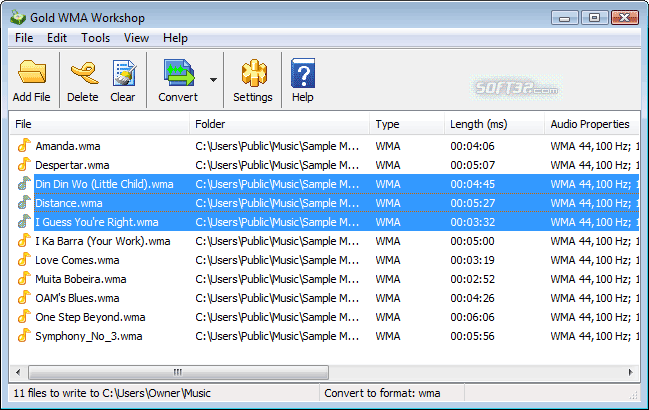Click the folder path of Love Comes.wma
This screenshot has height=410, width=649.
(x=277, y=260)
